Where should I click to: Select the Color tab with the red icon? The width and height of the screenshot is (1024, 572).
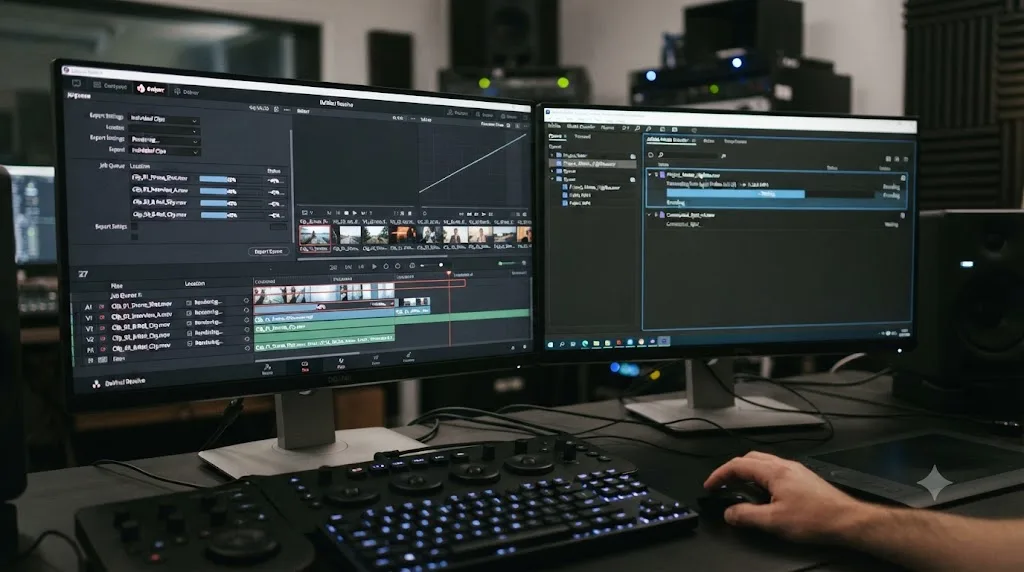[x=150, y=89]
